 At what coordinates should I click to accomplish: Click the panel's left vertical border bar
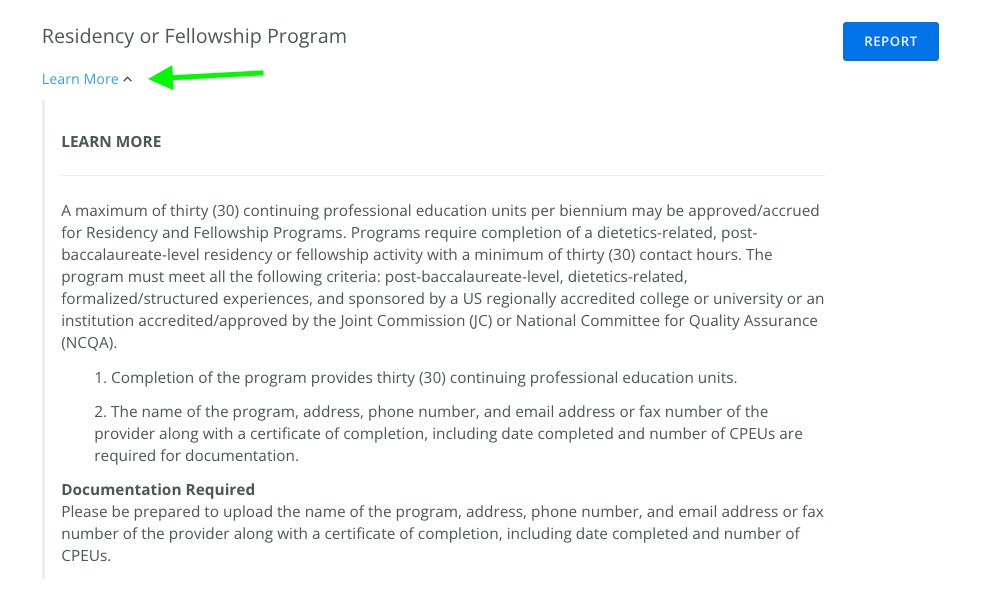(x=44, y=340)
